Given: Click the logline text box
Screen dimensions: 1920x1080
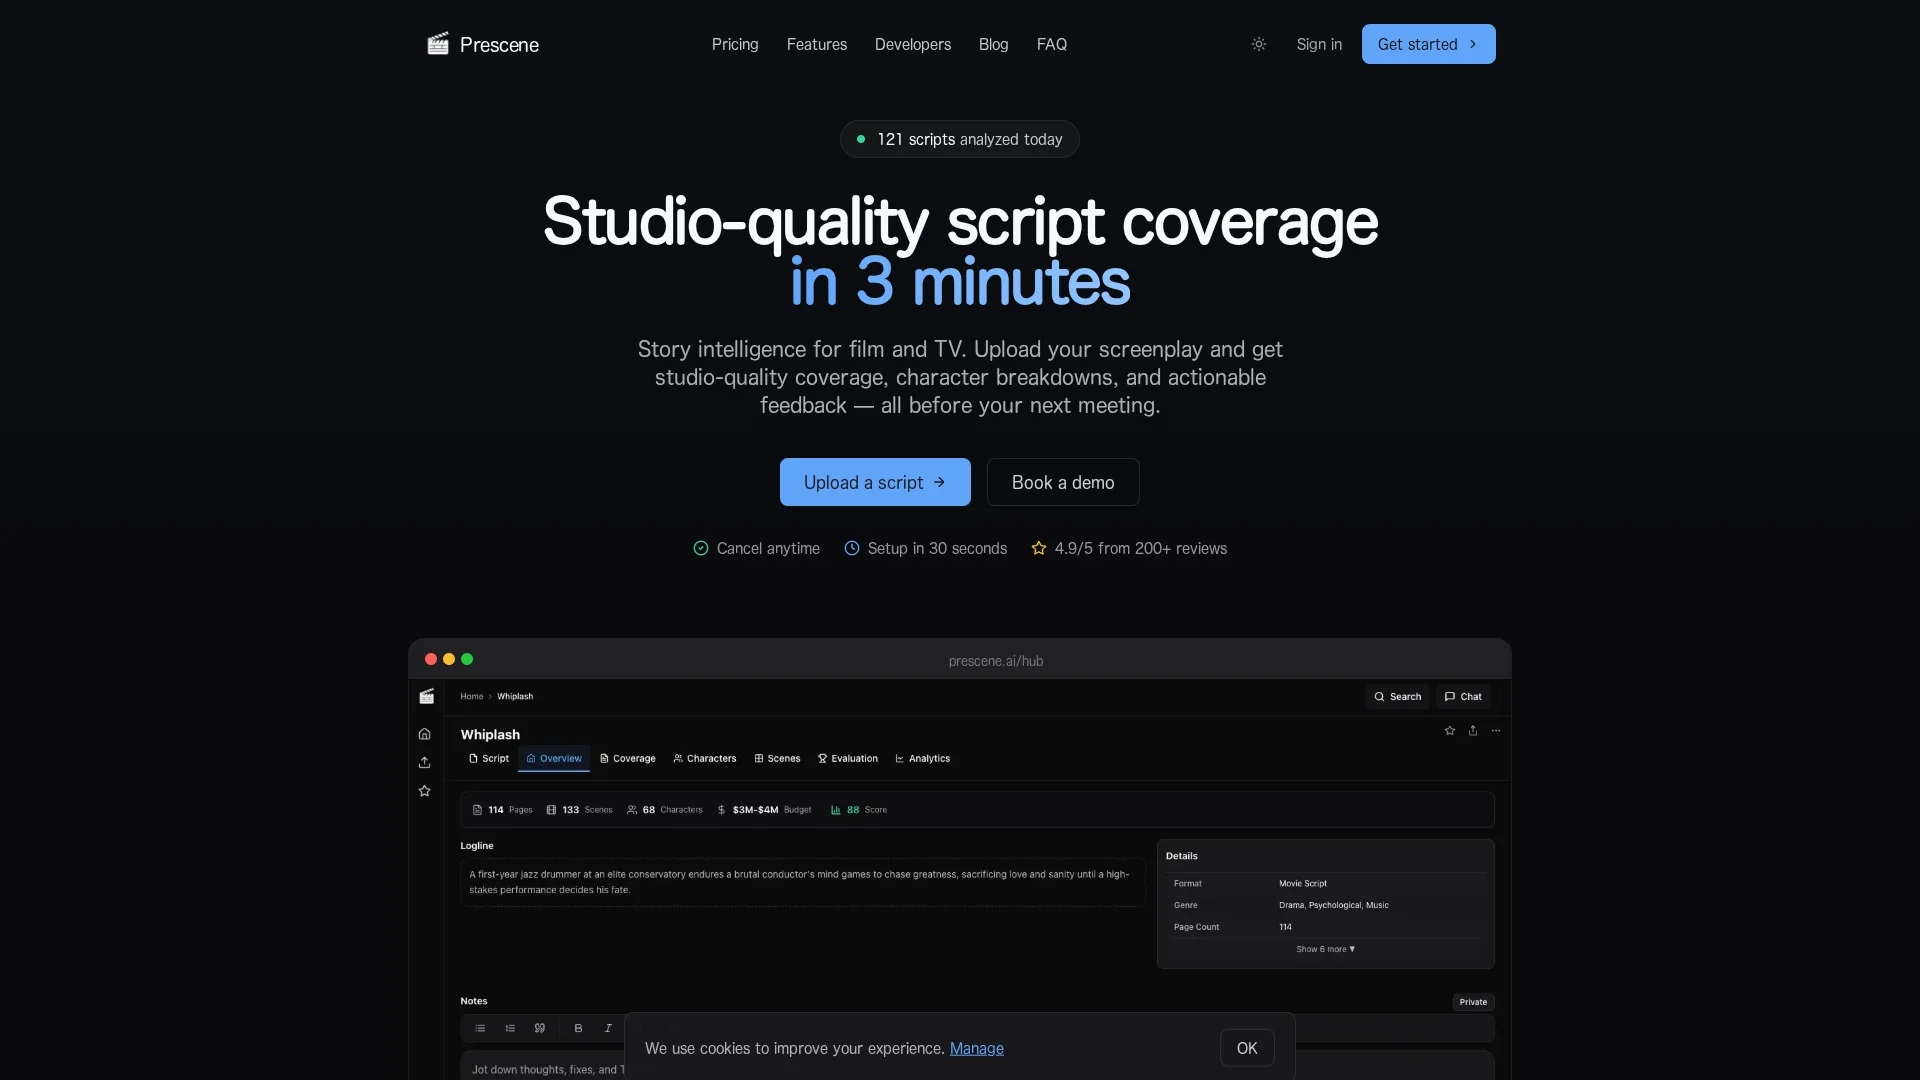Looking at the screenshot, I should tap(803, 882).
